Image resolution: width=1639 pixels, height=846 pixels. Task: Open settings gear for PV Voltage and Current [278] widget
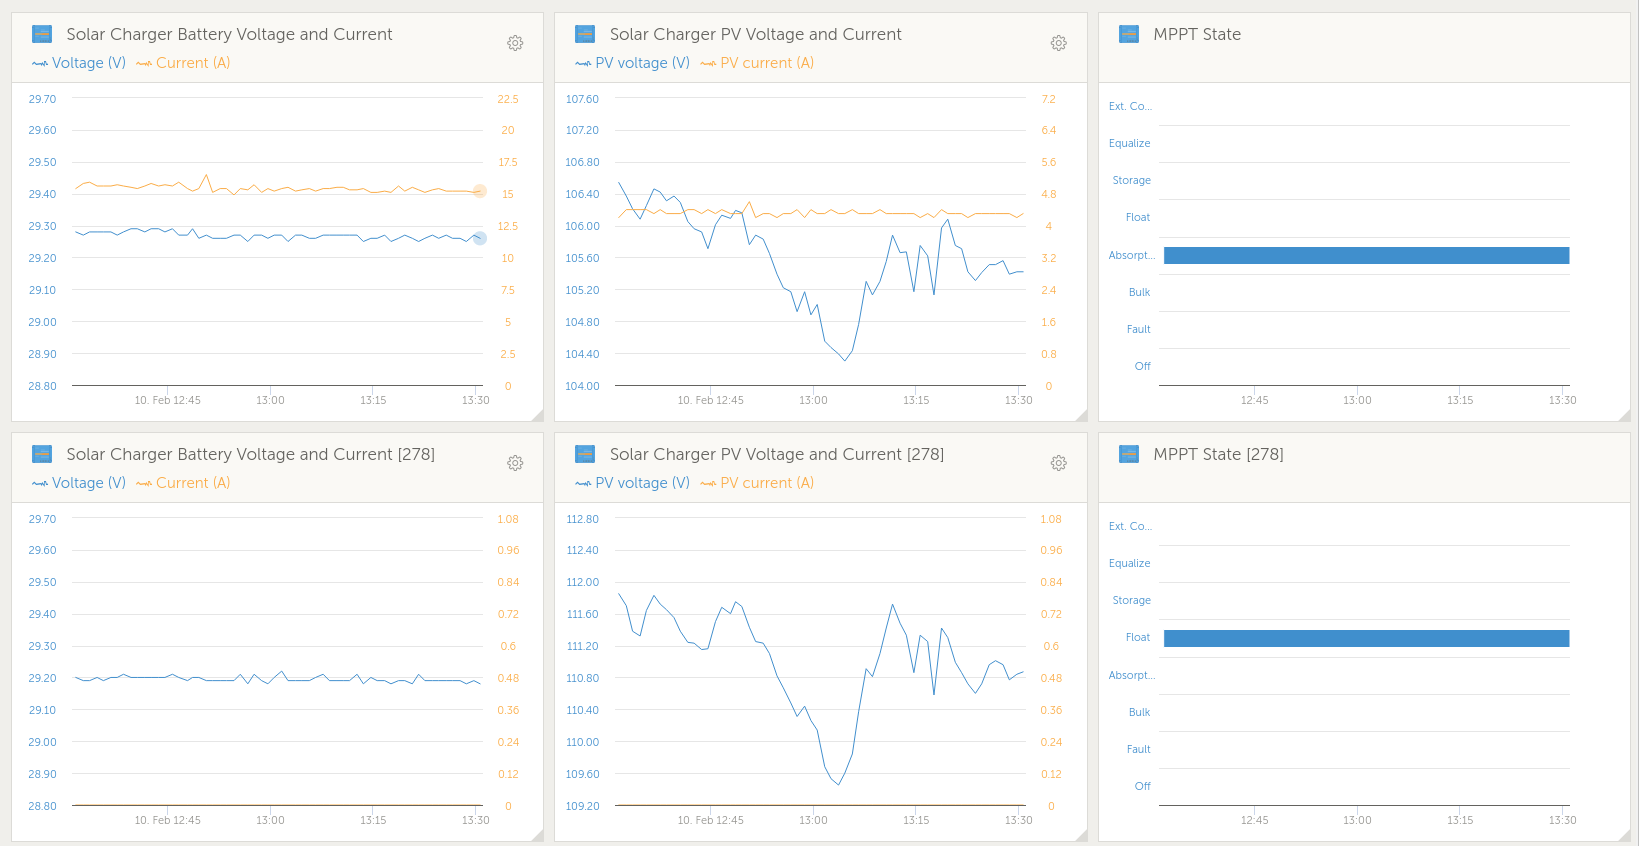pyautogui.click(x=1059, y=463)
